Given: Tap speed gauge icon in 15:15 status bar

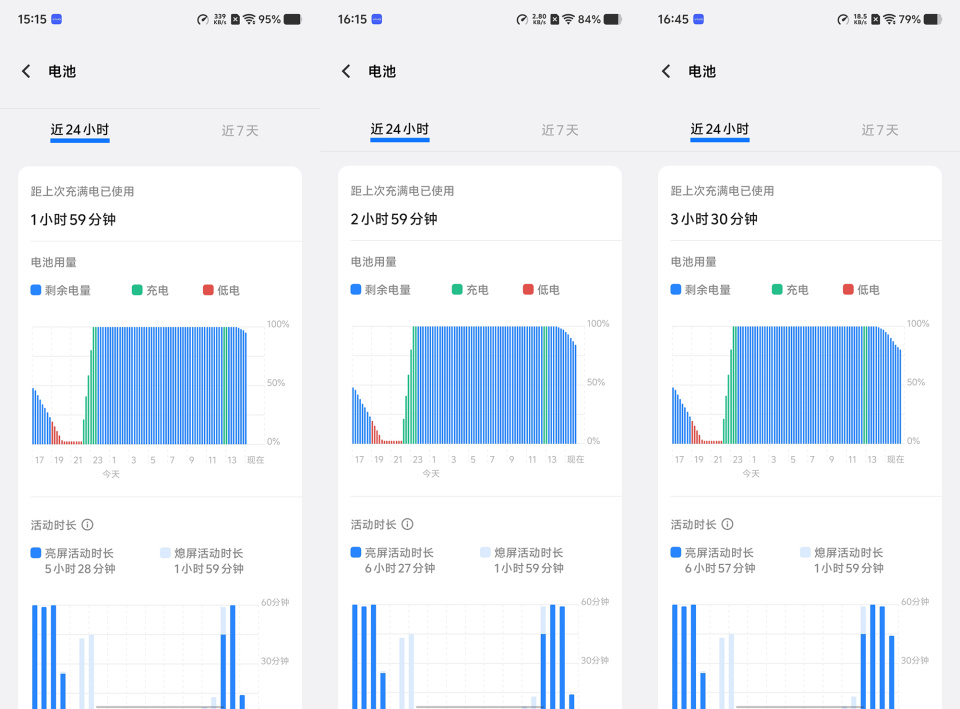Looking at the screenshot, I should tap(203, 20).
